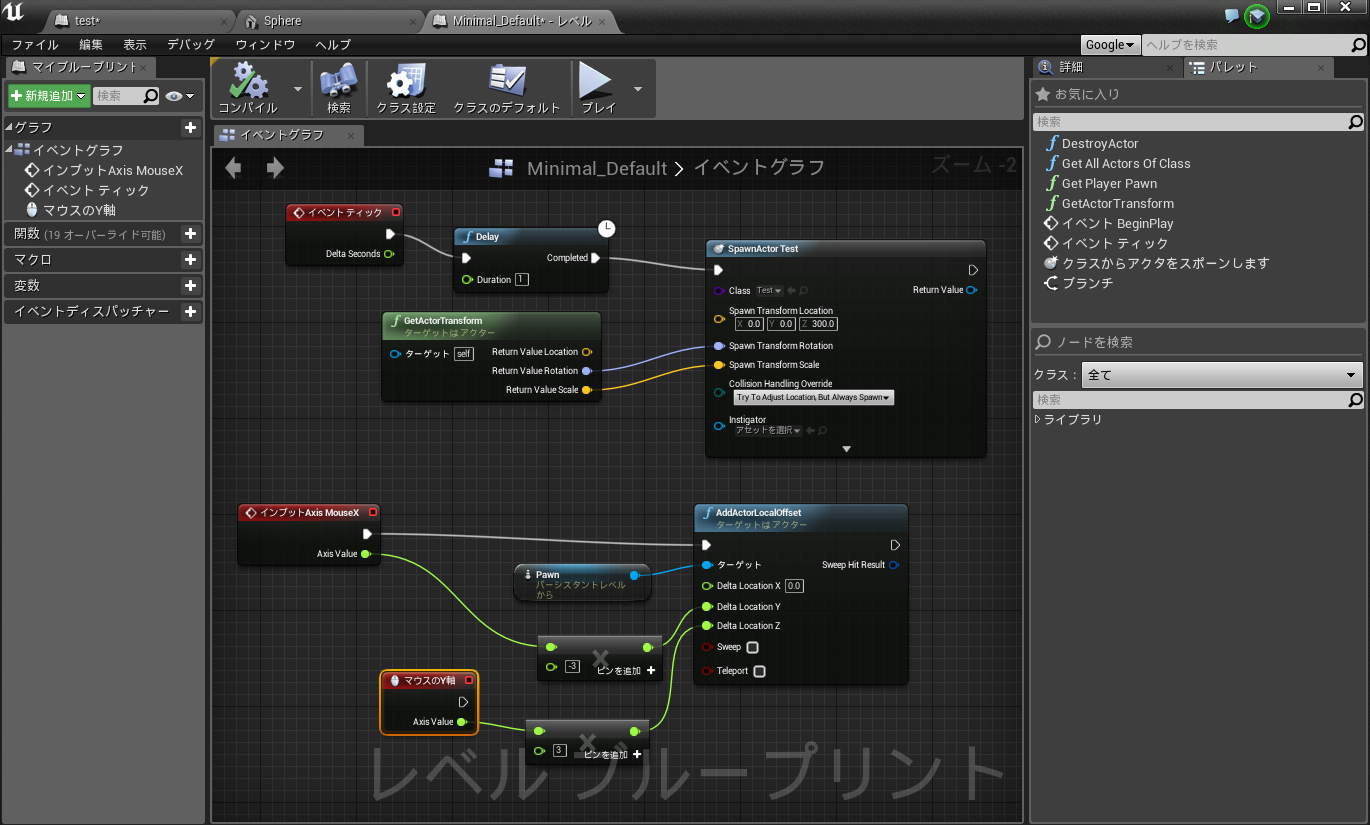Open the ファイル menu

(35, 45)
